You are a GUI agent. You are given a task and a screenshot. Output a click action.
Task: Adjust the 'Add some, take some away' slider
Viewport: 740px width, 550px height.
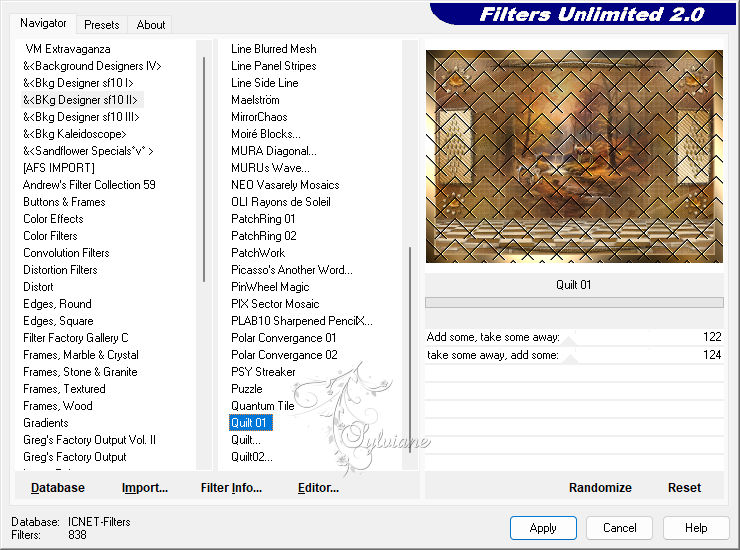(x=570, y=341)
